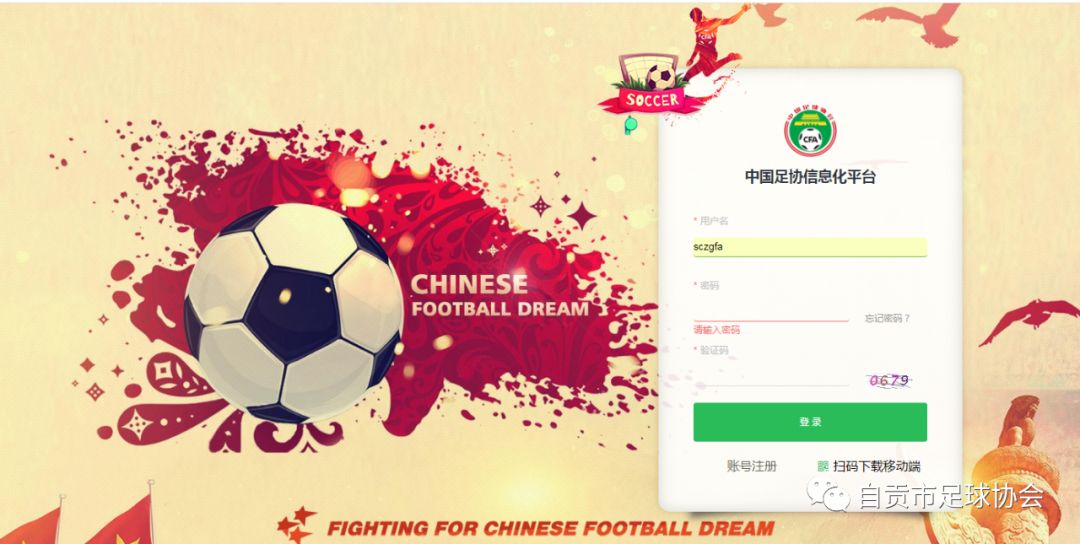The image size is (1080, 544).
Task: Click the FIGHTING FOR CHINESE FOOTBALL DREAM slogan
Action: 550,529
